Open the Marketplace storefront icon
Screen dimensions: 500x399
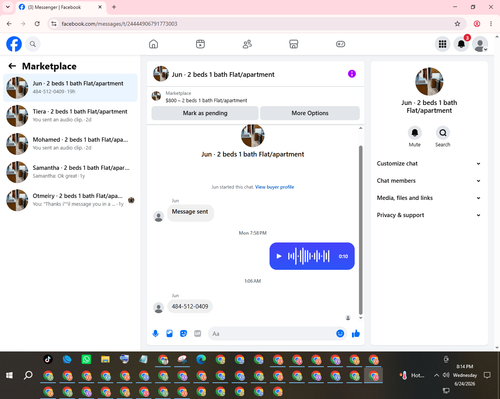click(294, 44)
